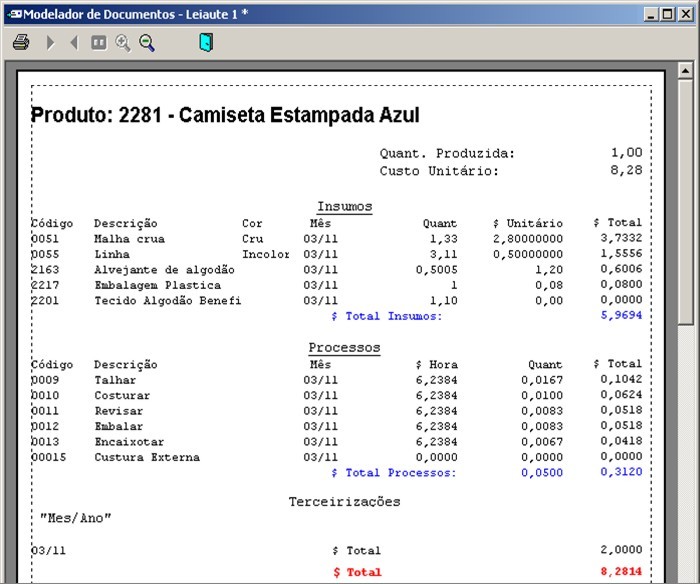Zoom in with the plus magnifier
Image resolution: width=700 pixels, height=584 pixels.
[x=123, y=43]
